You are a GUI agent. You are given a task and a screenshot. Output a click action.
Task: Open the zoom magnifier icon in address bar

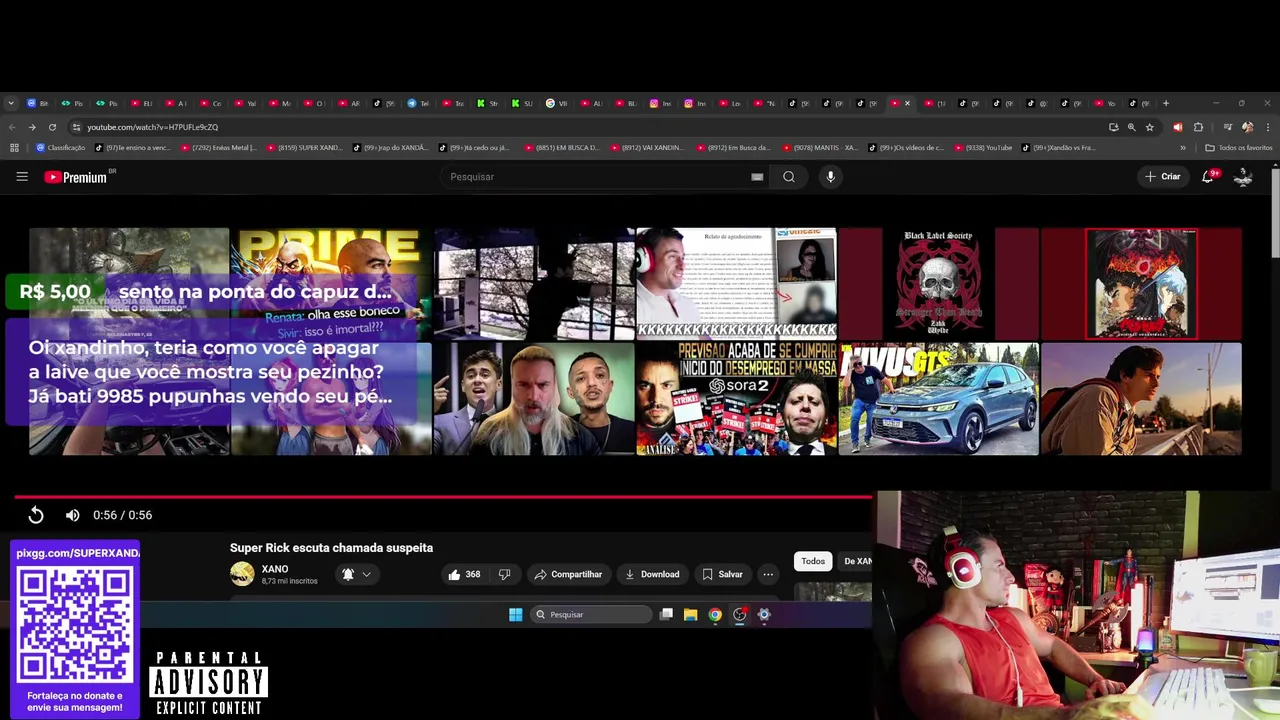coord(1131,127)
